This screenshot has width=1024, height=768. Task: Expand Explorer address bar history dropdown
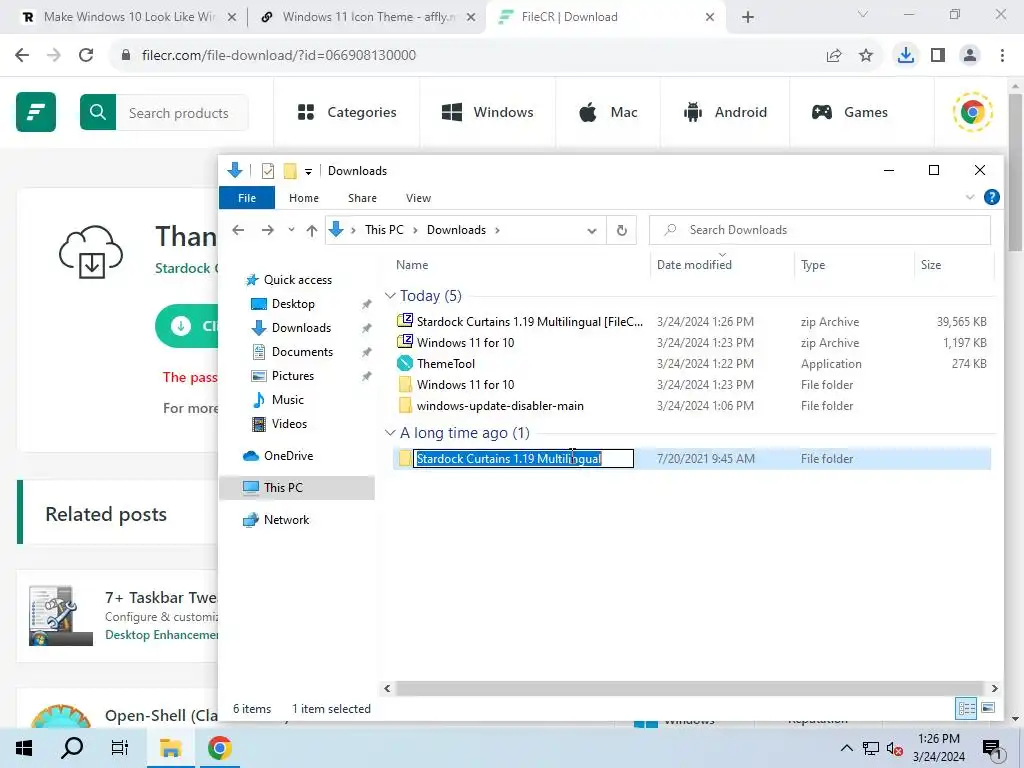point(592,231)
